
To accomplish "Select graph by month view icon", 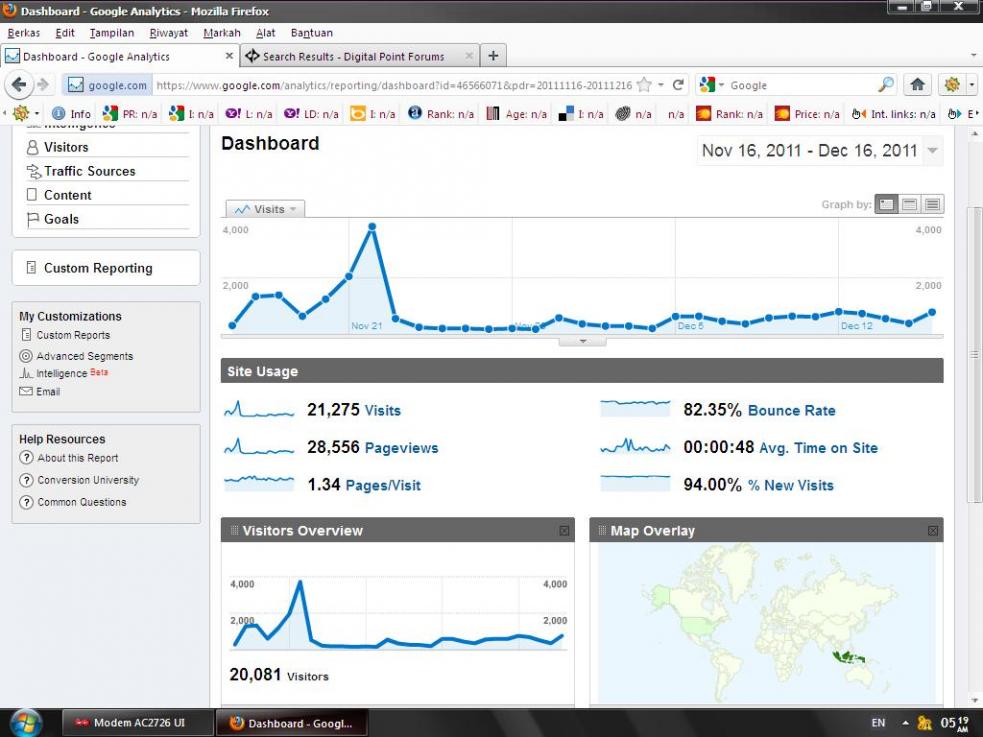I will click(x=932, y=204).
